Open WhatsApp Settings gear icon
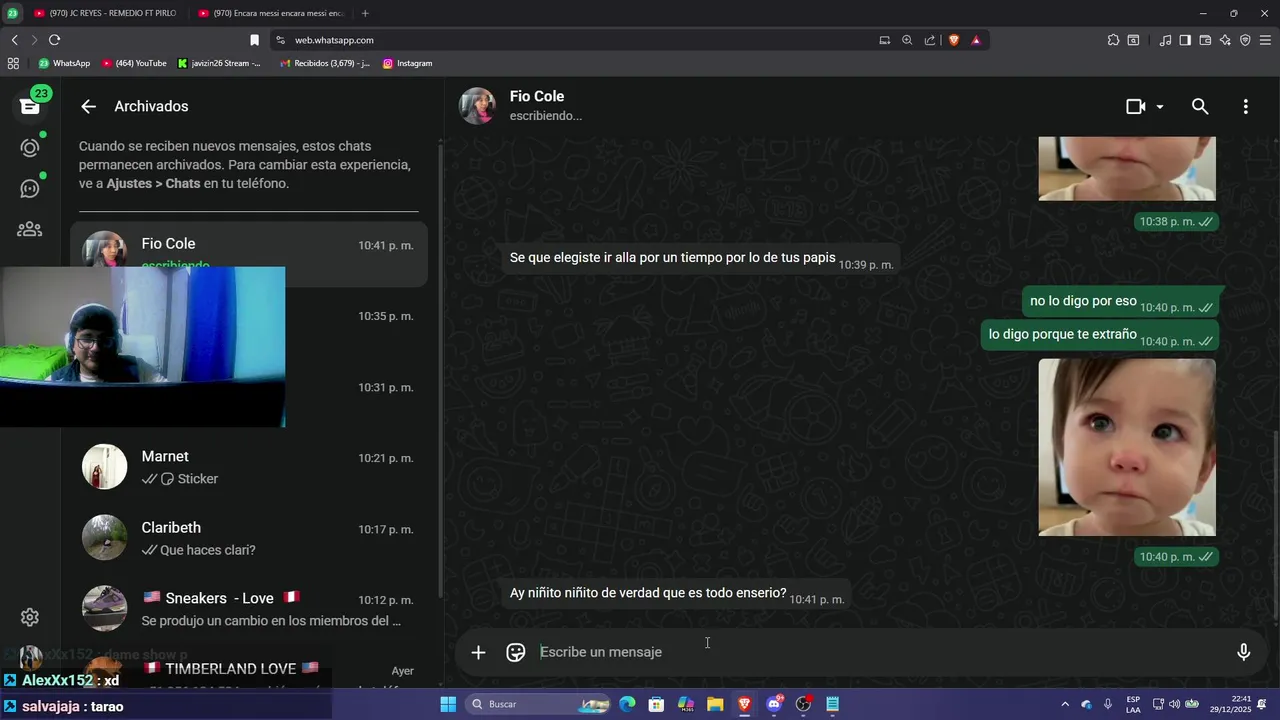 [30, 617]
